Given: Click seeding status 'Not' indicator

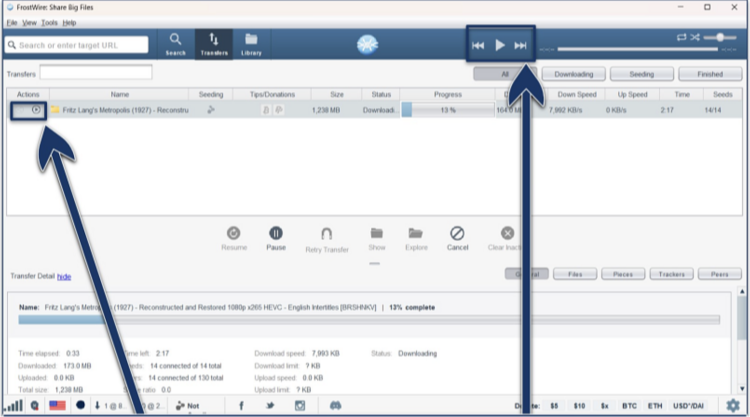Looking at the screenshot, I should pos(188,406).
